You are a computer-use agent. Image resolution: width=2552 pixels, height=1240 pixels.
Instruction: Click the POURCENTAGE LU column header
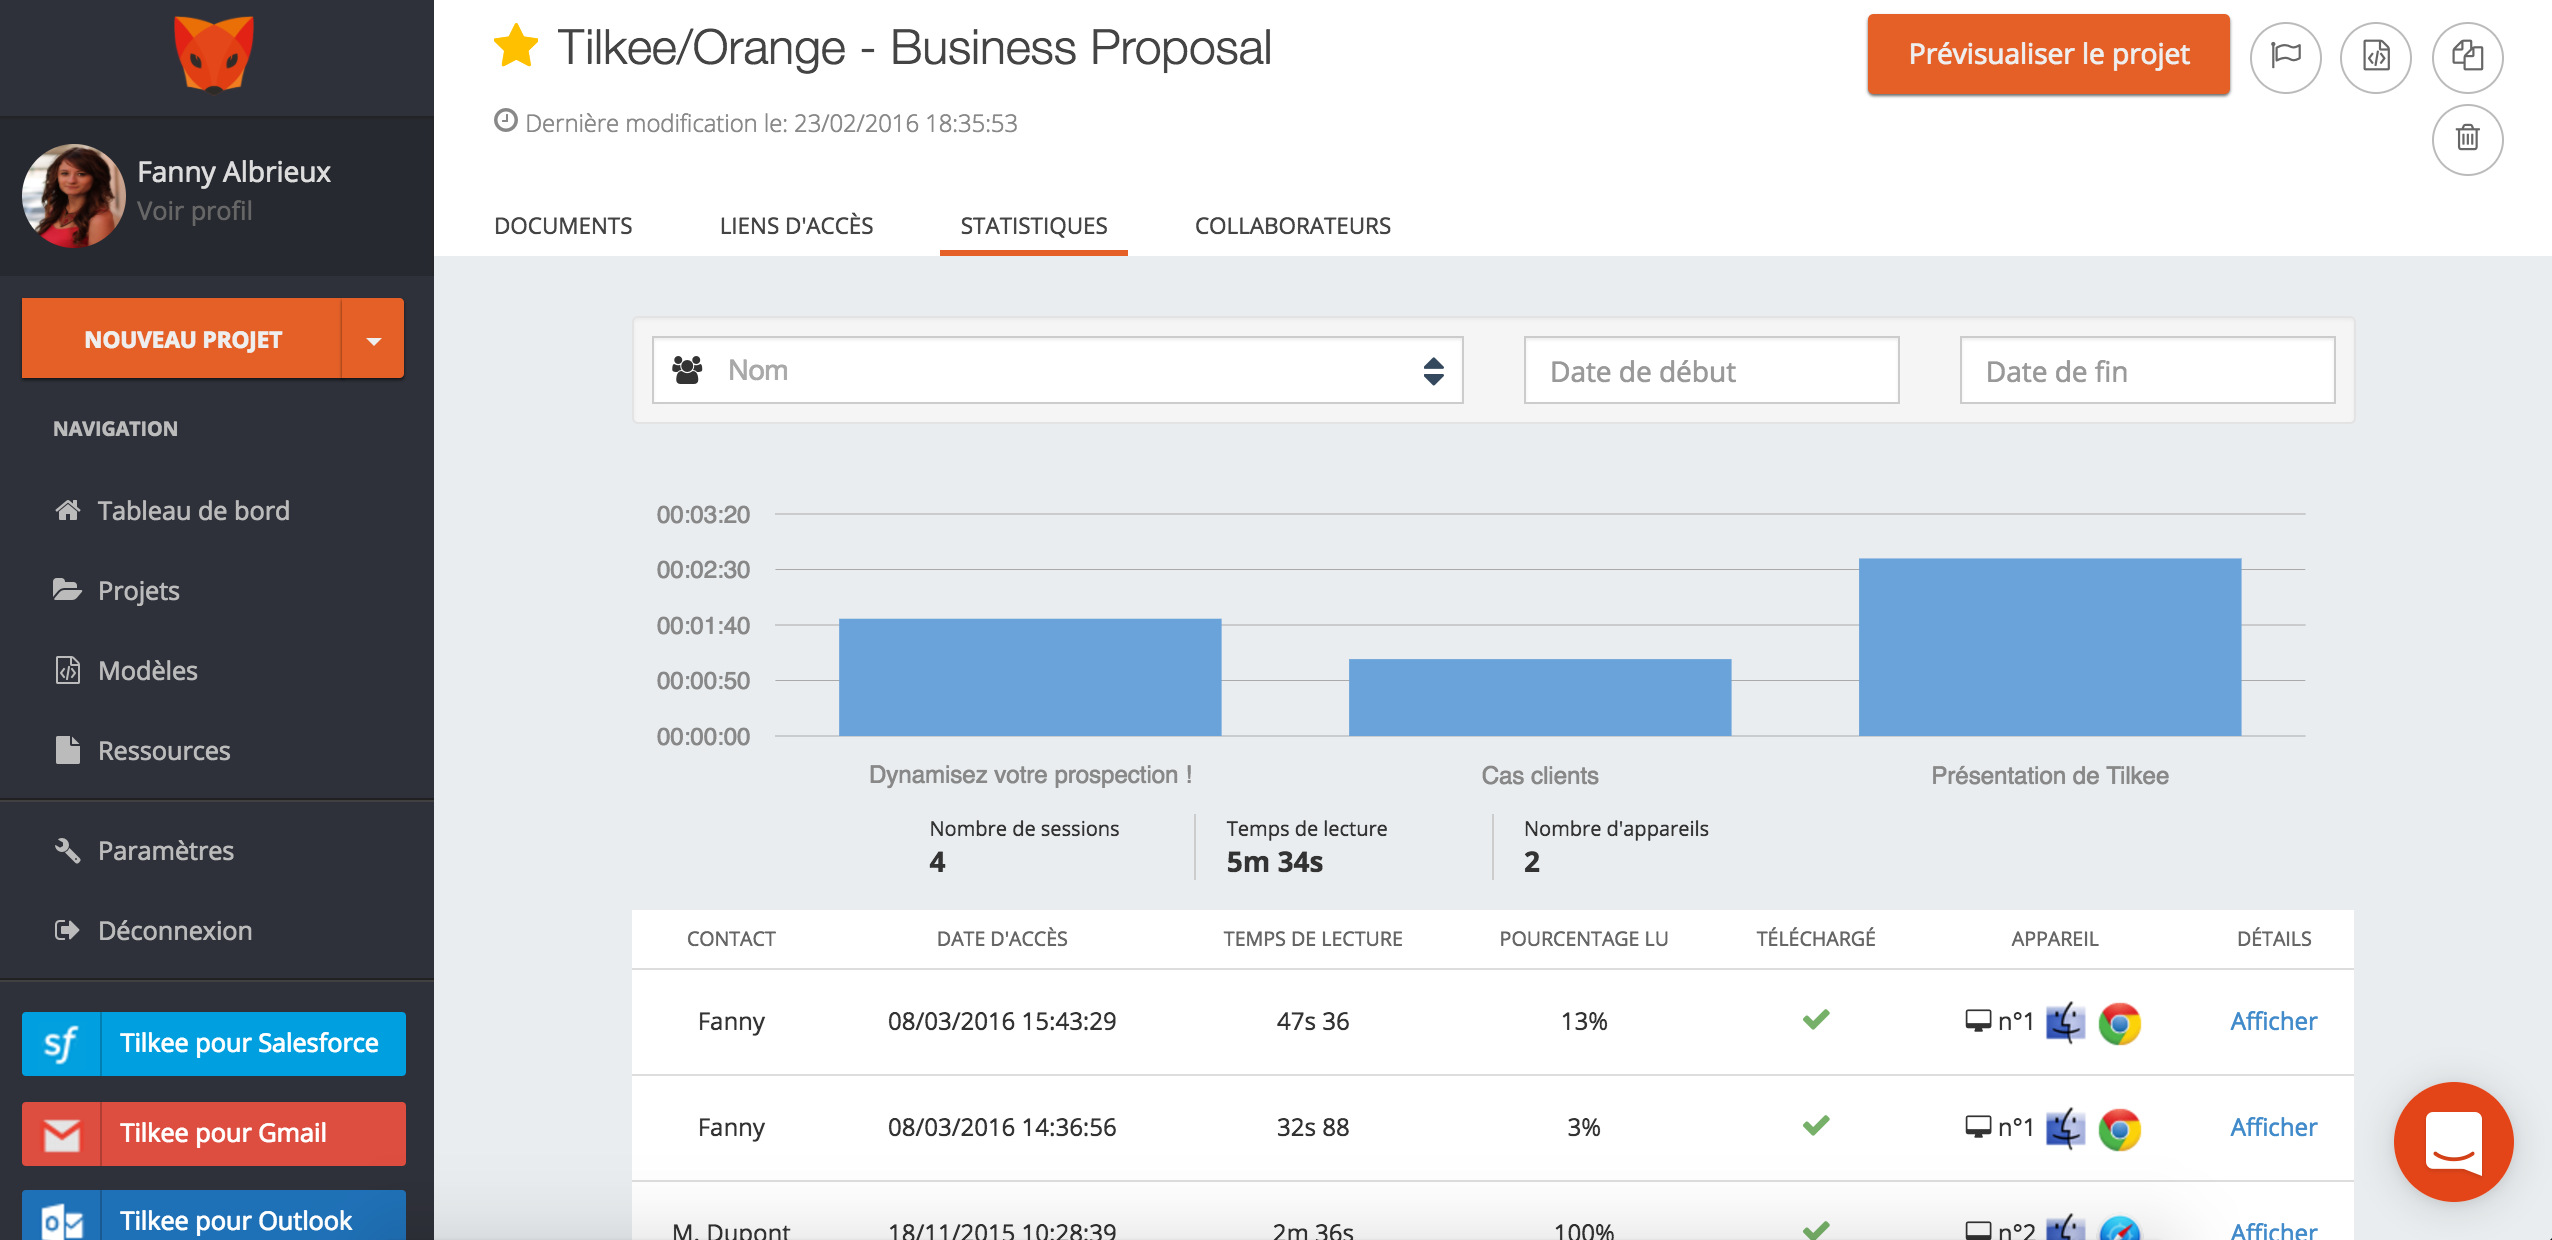click(x=1584, y=938)
